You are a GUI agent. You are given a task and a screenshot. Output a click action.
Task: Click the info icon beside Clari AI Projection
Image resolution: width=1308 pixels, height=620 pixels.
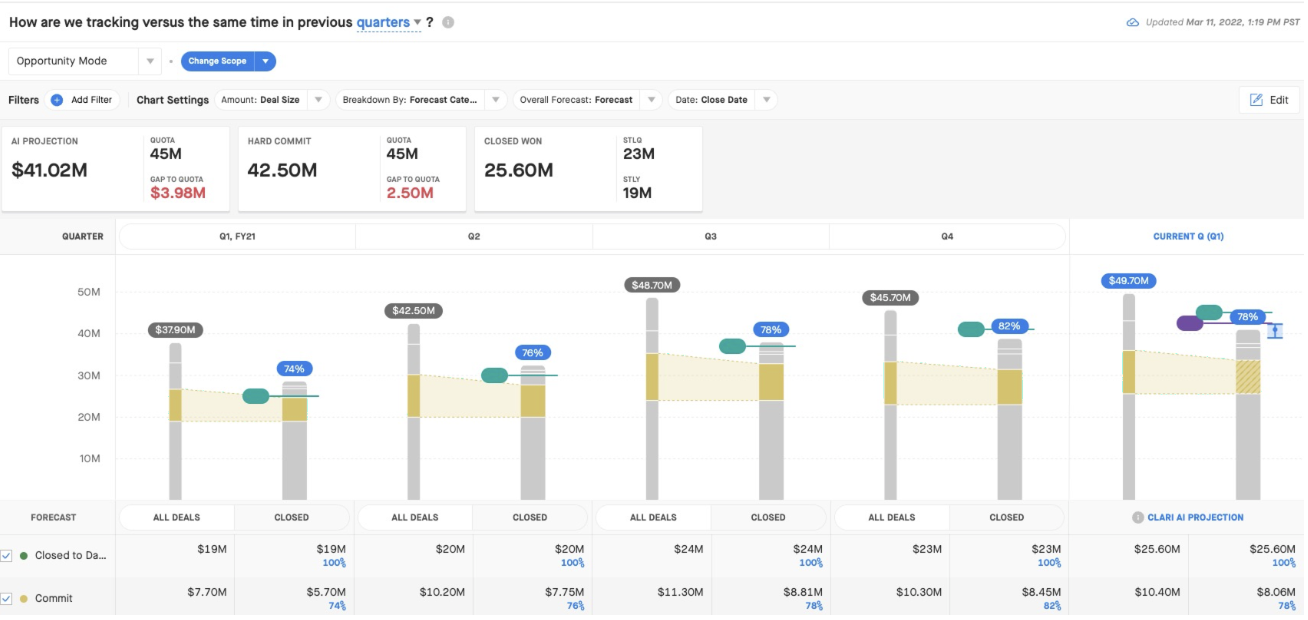click(1138, 517)
